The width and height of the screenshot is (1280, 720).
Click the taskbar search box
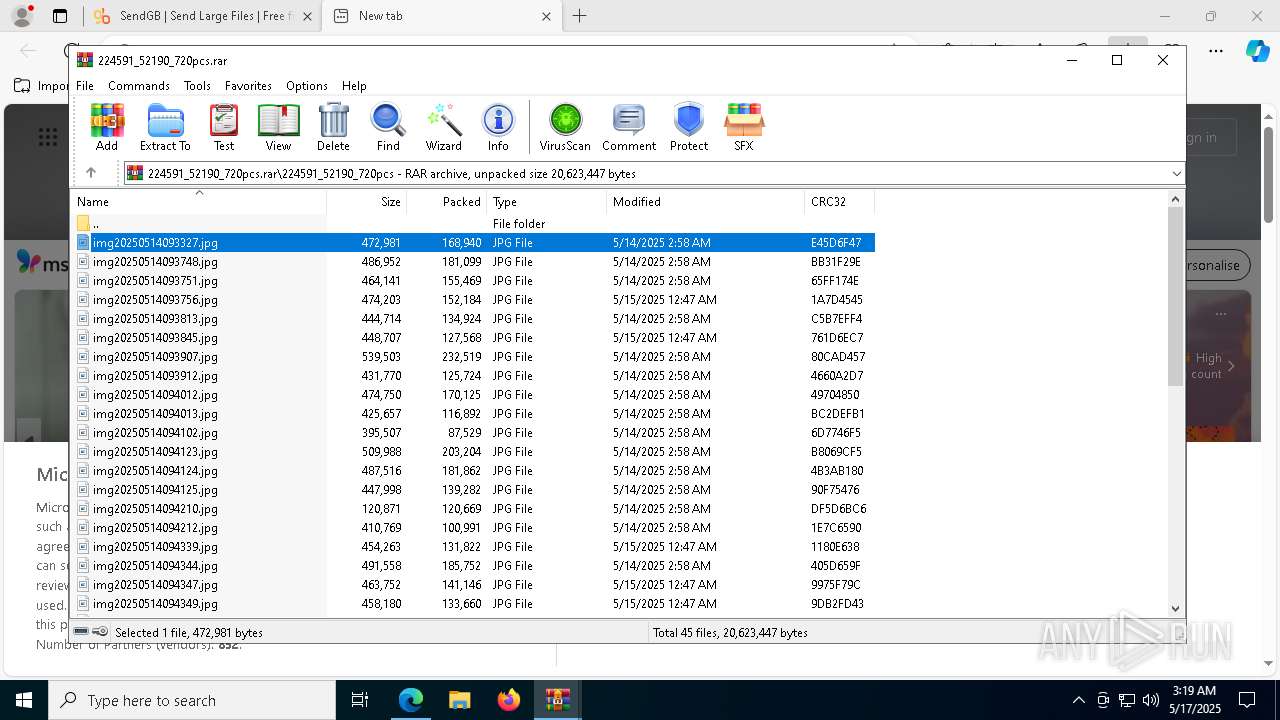(x=192, y=700)
